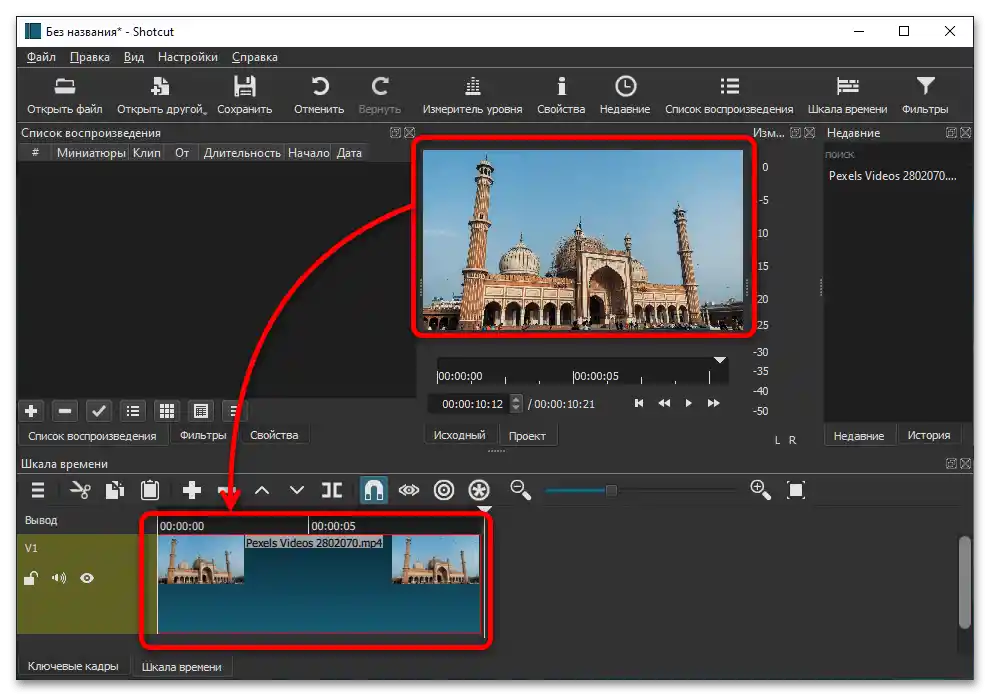Fit the timeline zoom to window

click(796, 490)
